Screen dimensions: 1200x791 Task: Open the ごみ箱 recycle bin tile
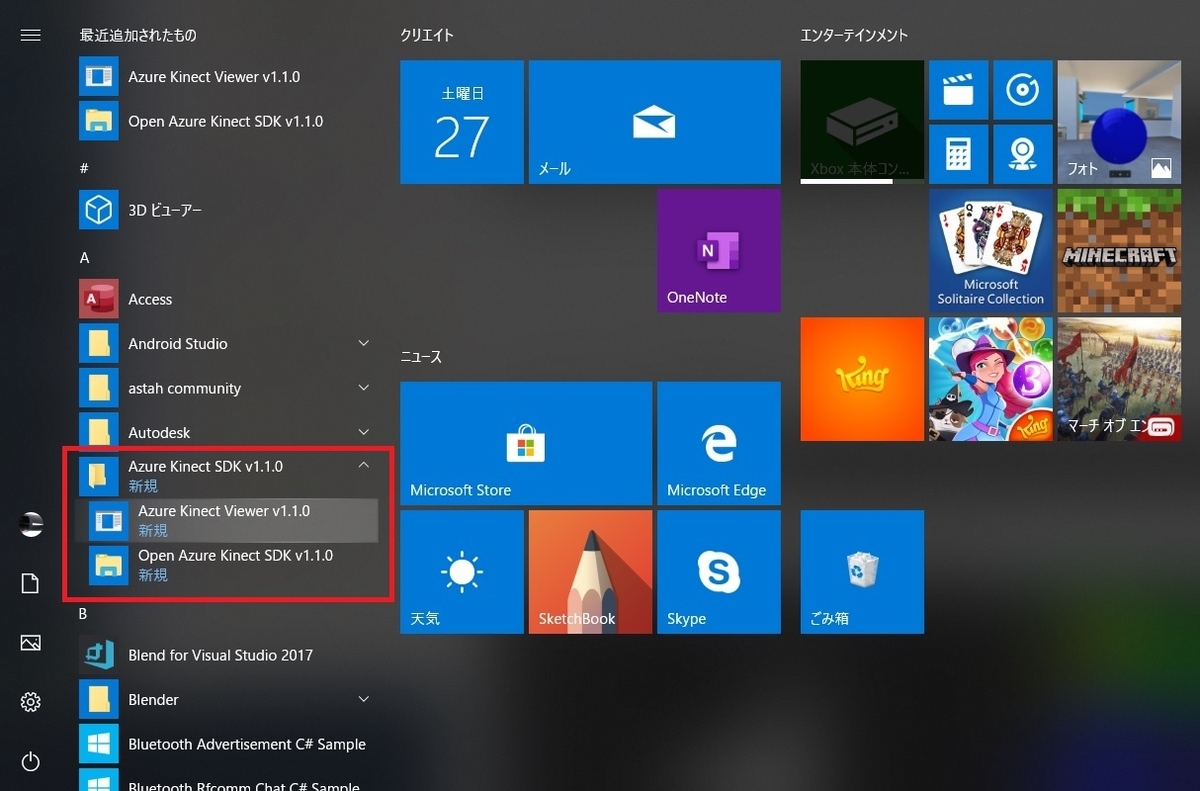pyautogui.click(x=862, y=572)
